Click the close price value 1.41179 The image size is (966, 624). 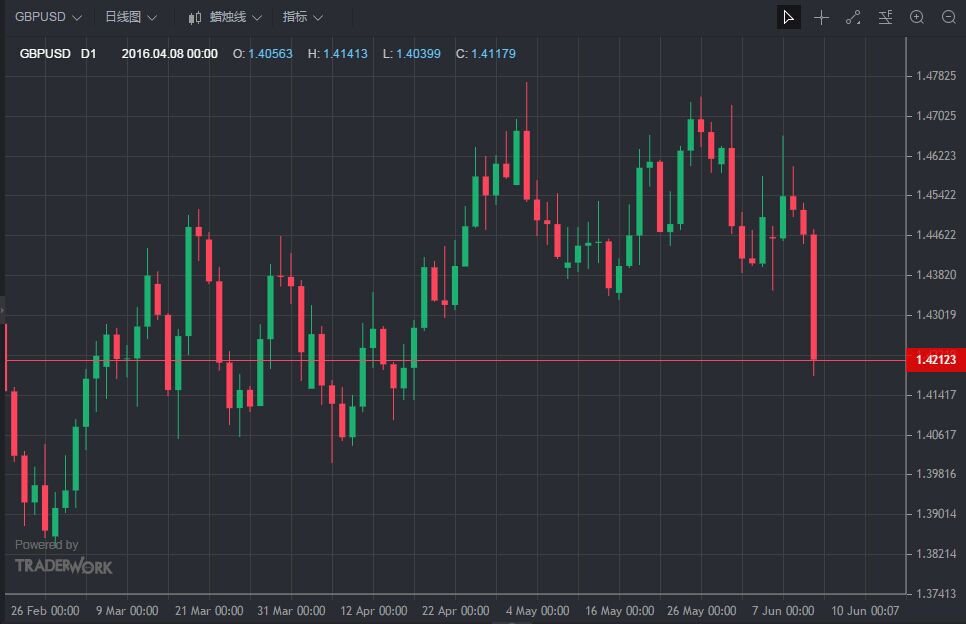point(493,53)
